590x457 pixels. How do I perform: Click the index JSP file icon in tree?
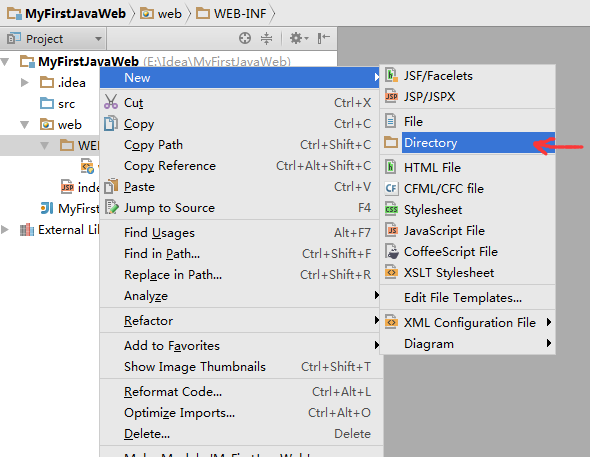click(67, 187)
